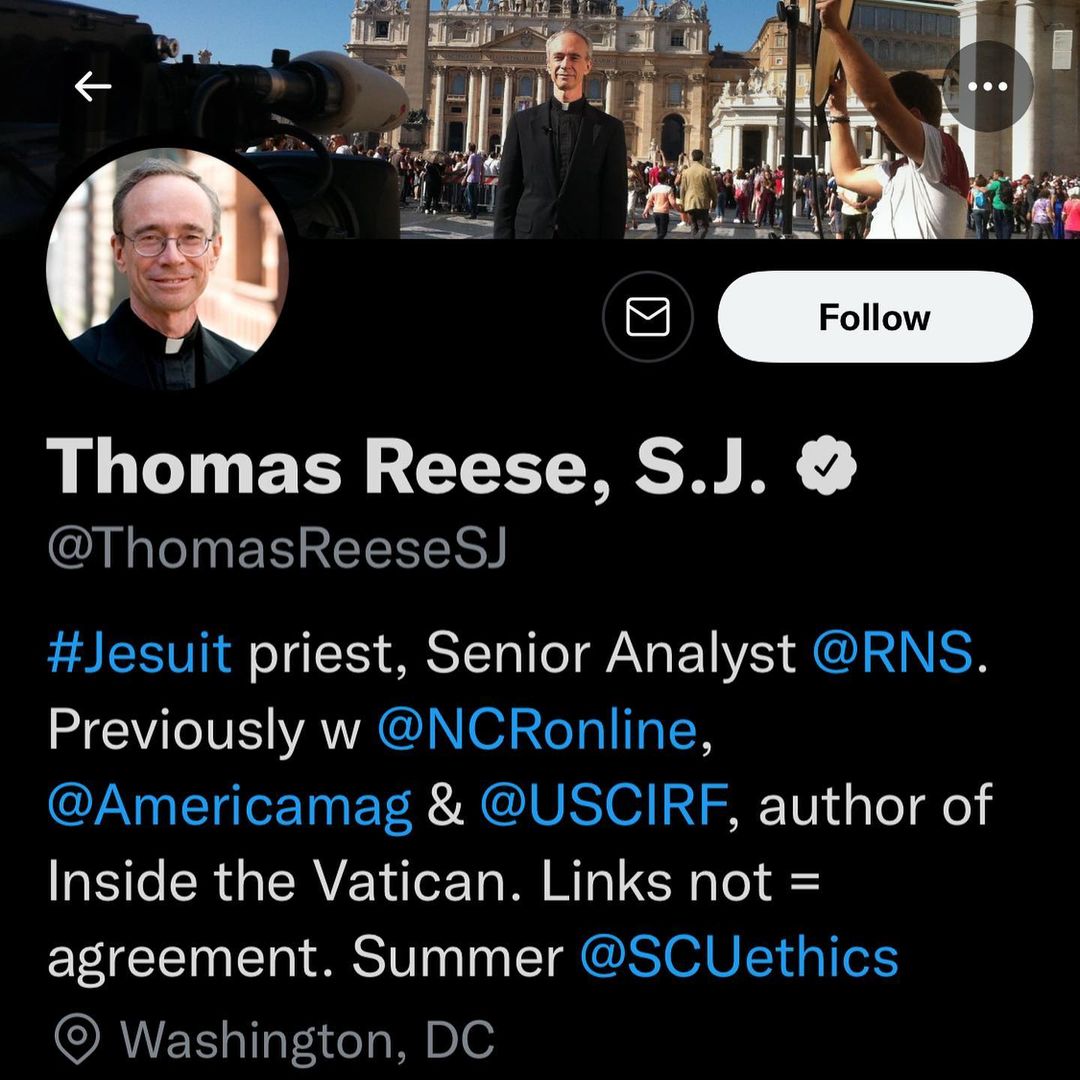
Task: Open the @NCRonline mention in bio
Action: 537,730
